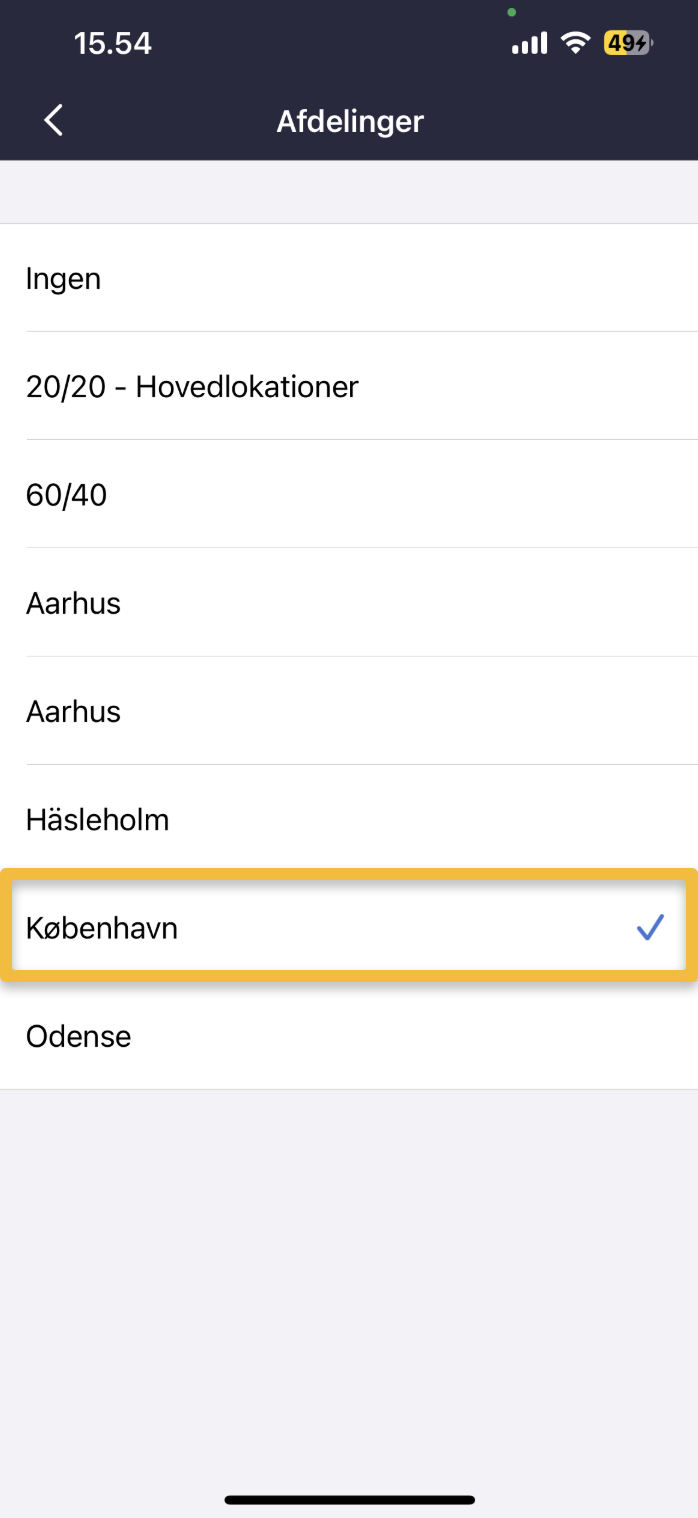
Task: Tap the Wi-Fi status icon
Action: (x=576, y=43)
